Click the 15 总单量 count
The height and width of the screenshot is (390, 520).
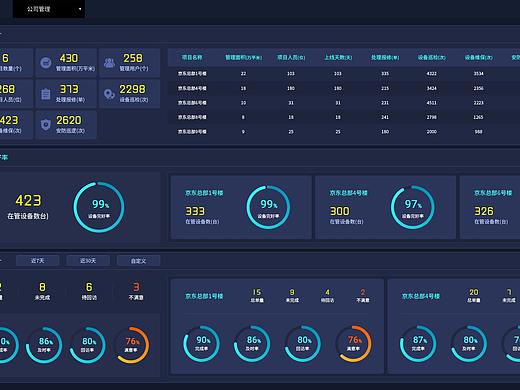(x=257, y=292)
